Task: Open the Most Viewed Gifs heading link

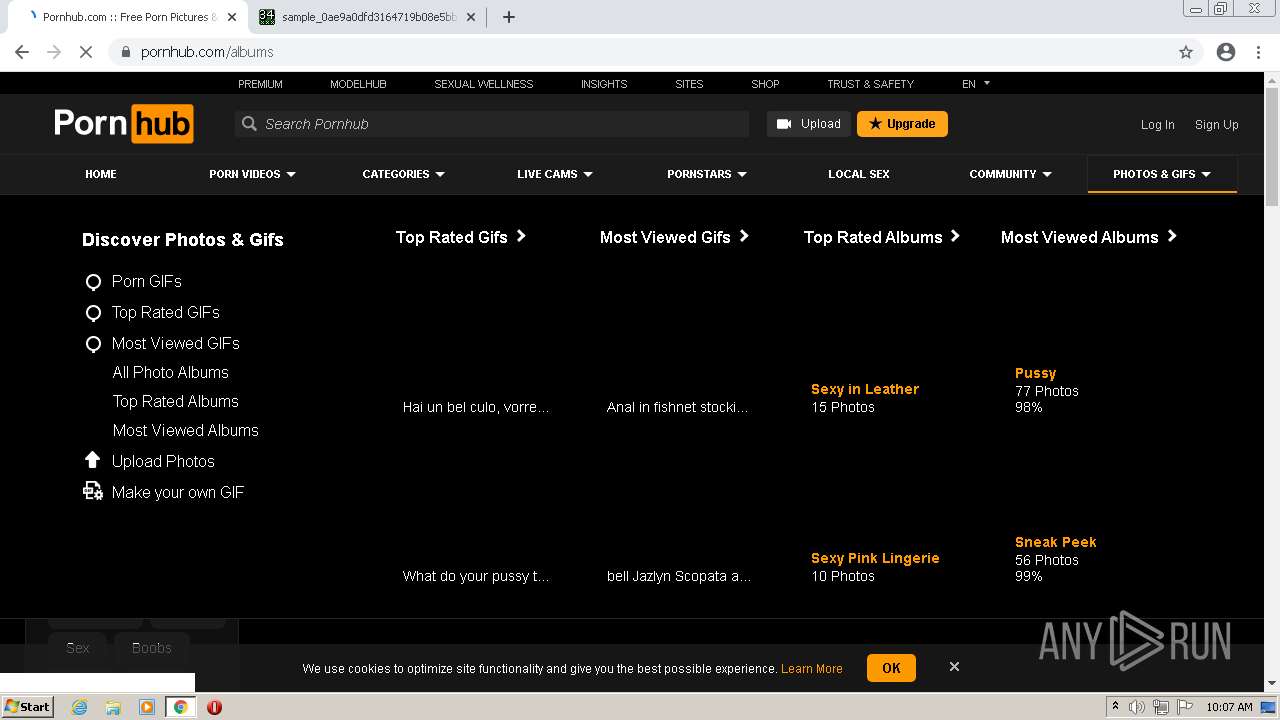Action: tap(675, 237)
